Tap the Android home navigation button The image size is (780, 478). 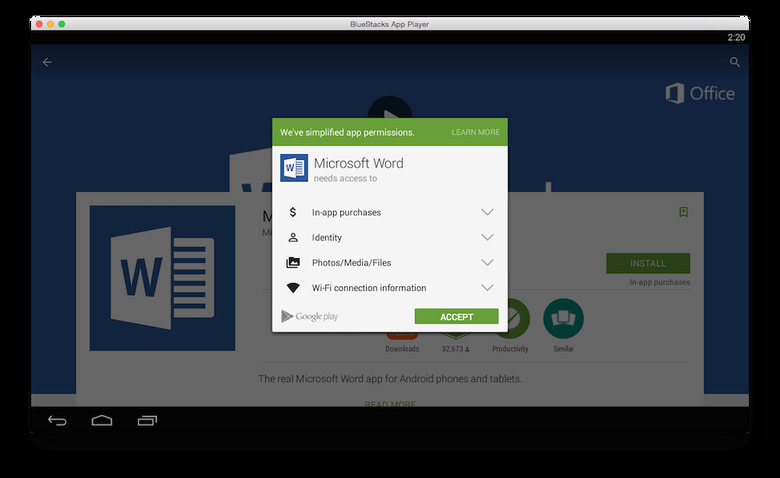click(x=102, y=420)
